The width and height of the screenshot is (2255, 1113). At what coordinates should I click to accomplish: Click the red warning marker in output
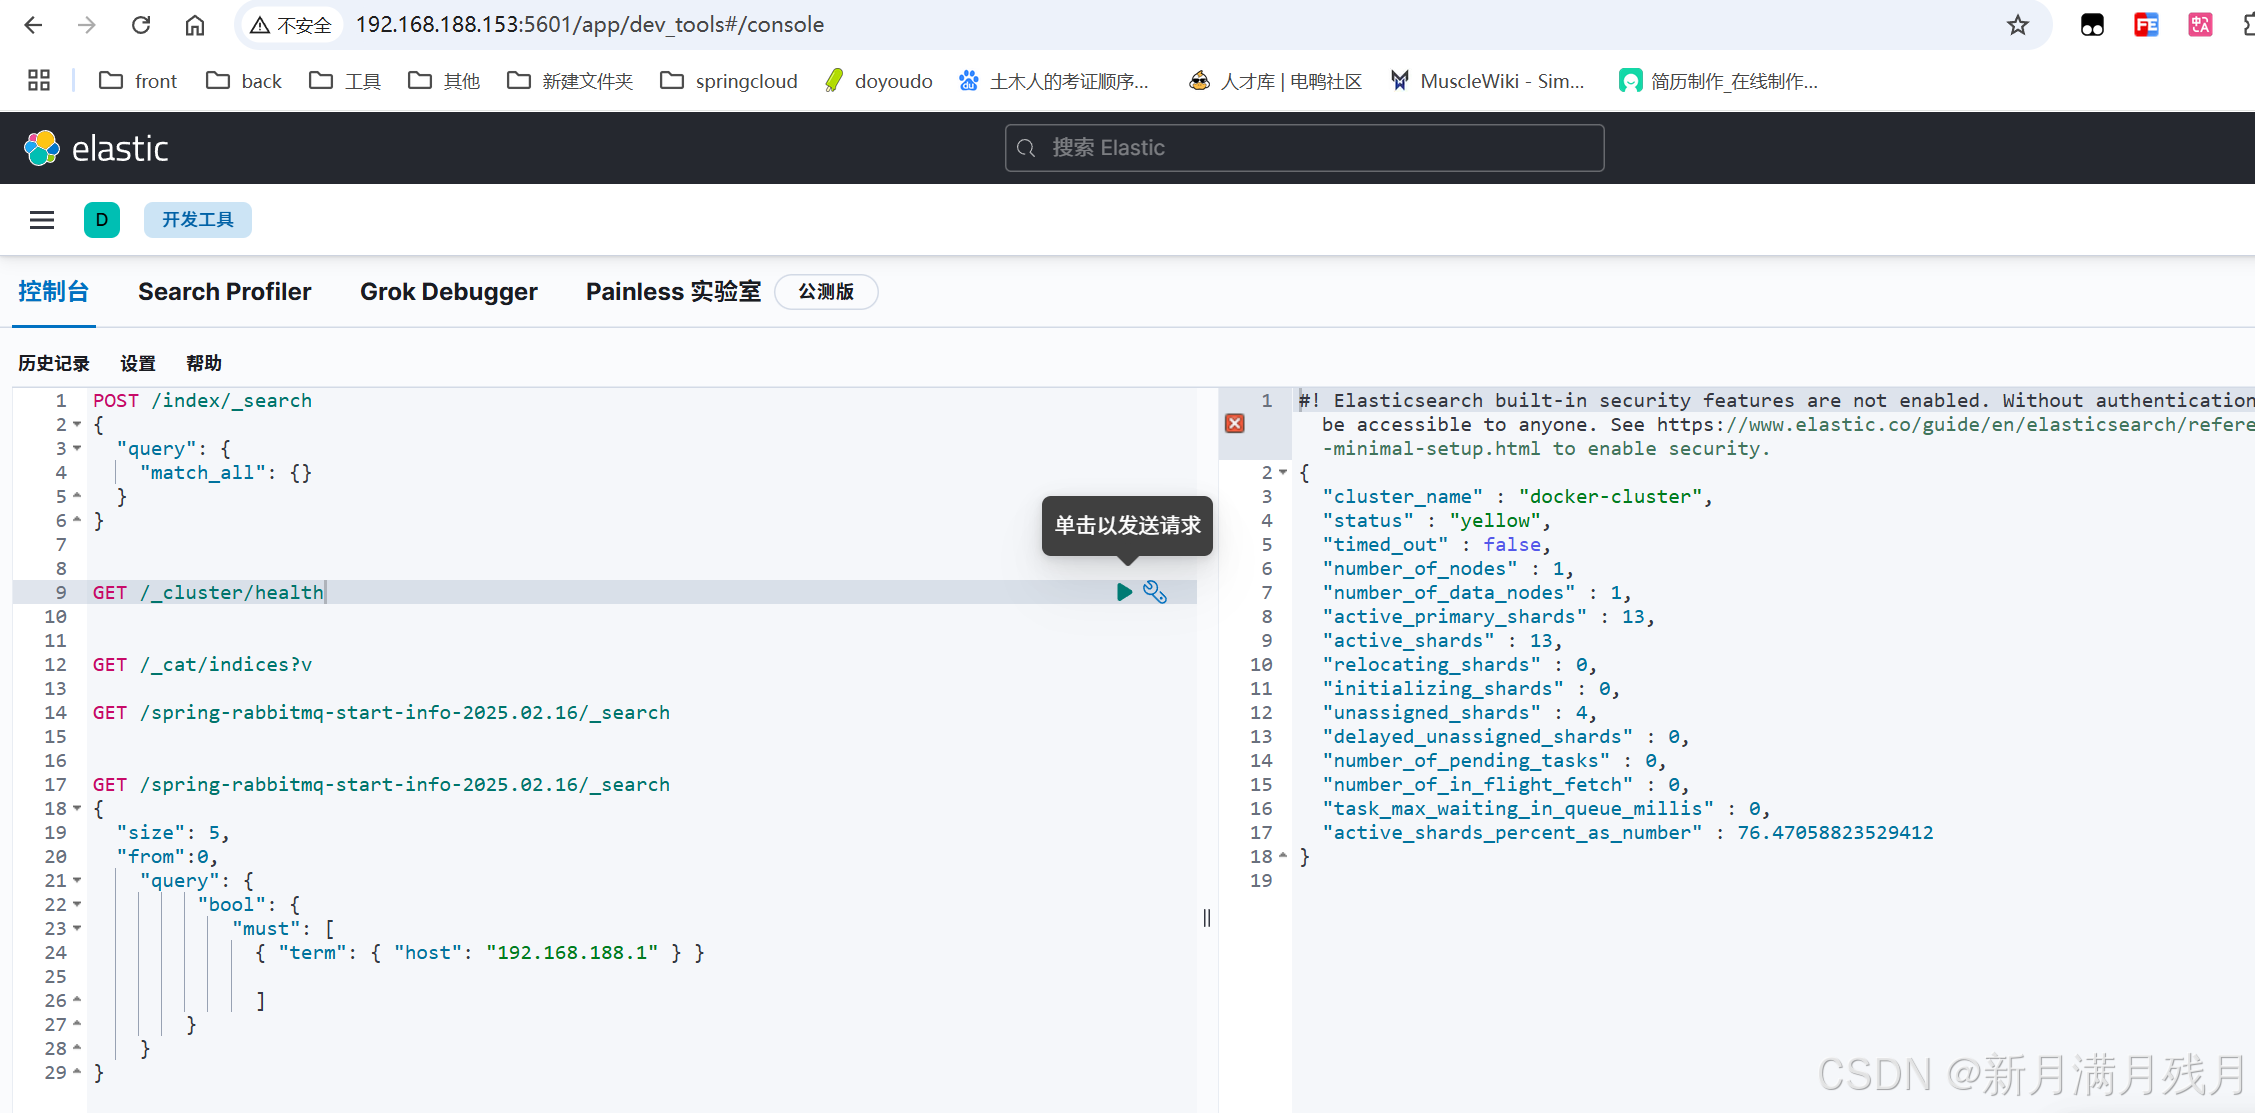[x=1235, y=424]
